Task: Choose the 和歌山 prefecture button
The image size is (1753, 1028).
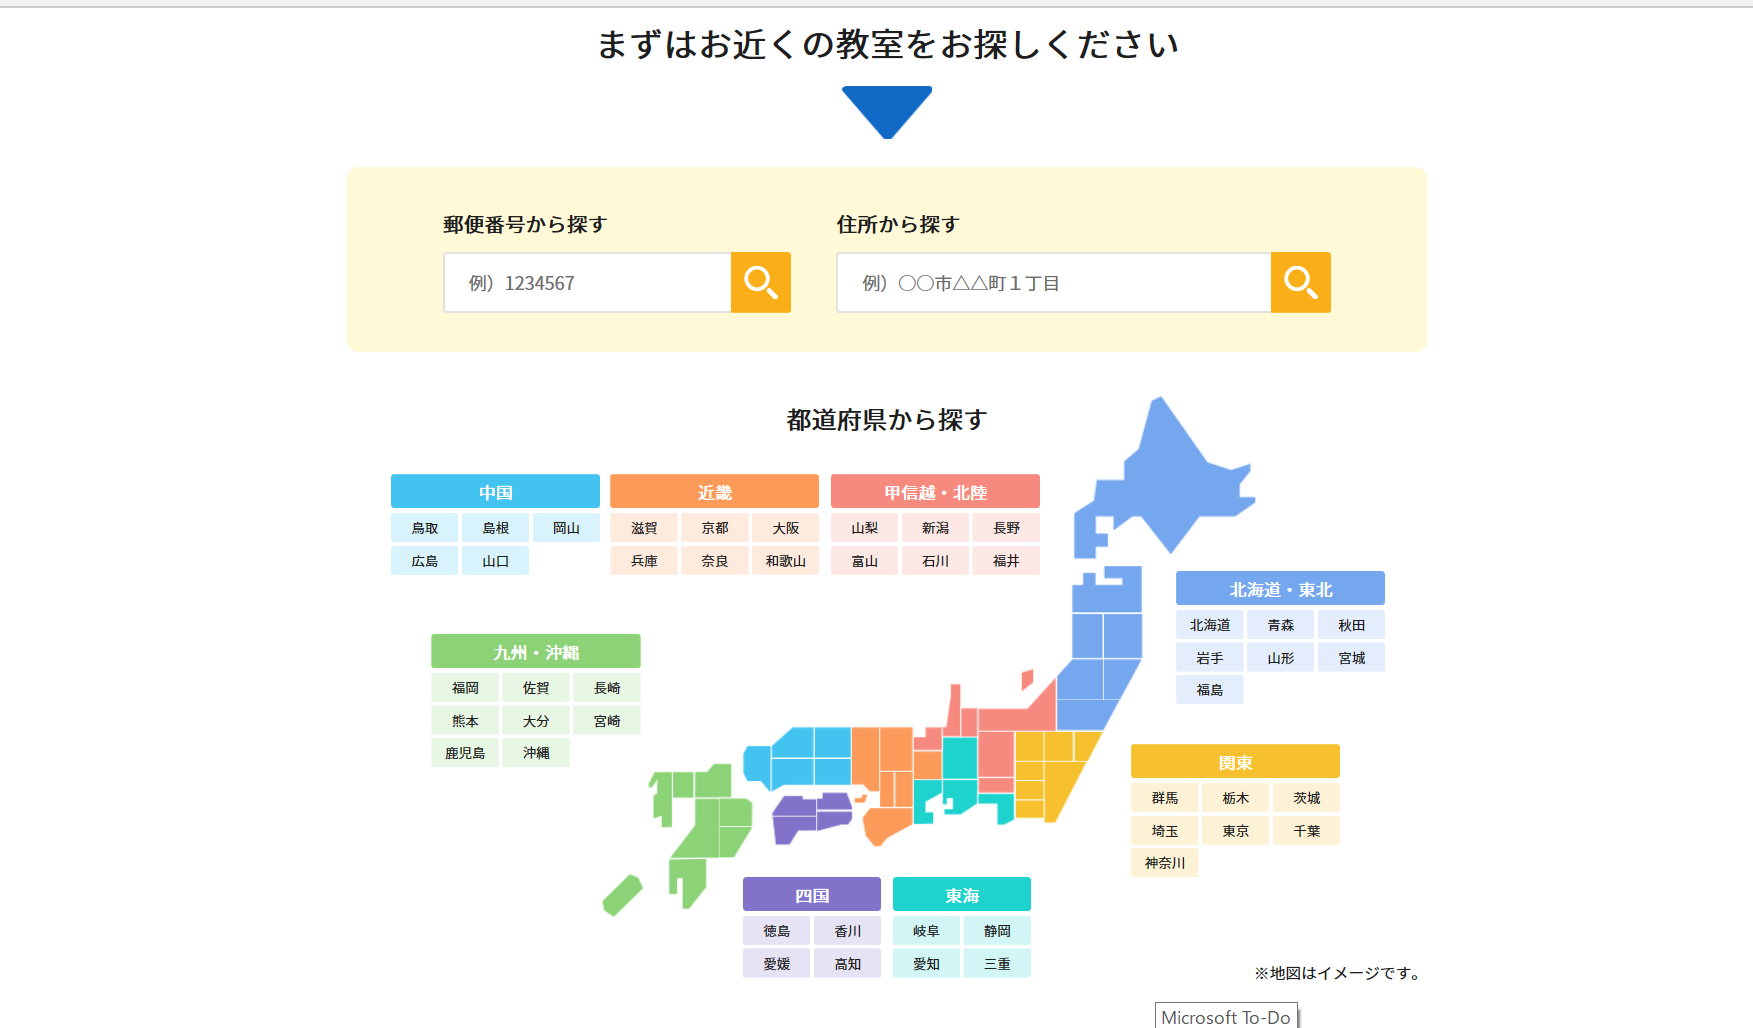Action: (786, 561)
